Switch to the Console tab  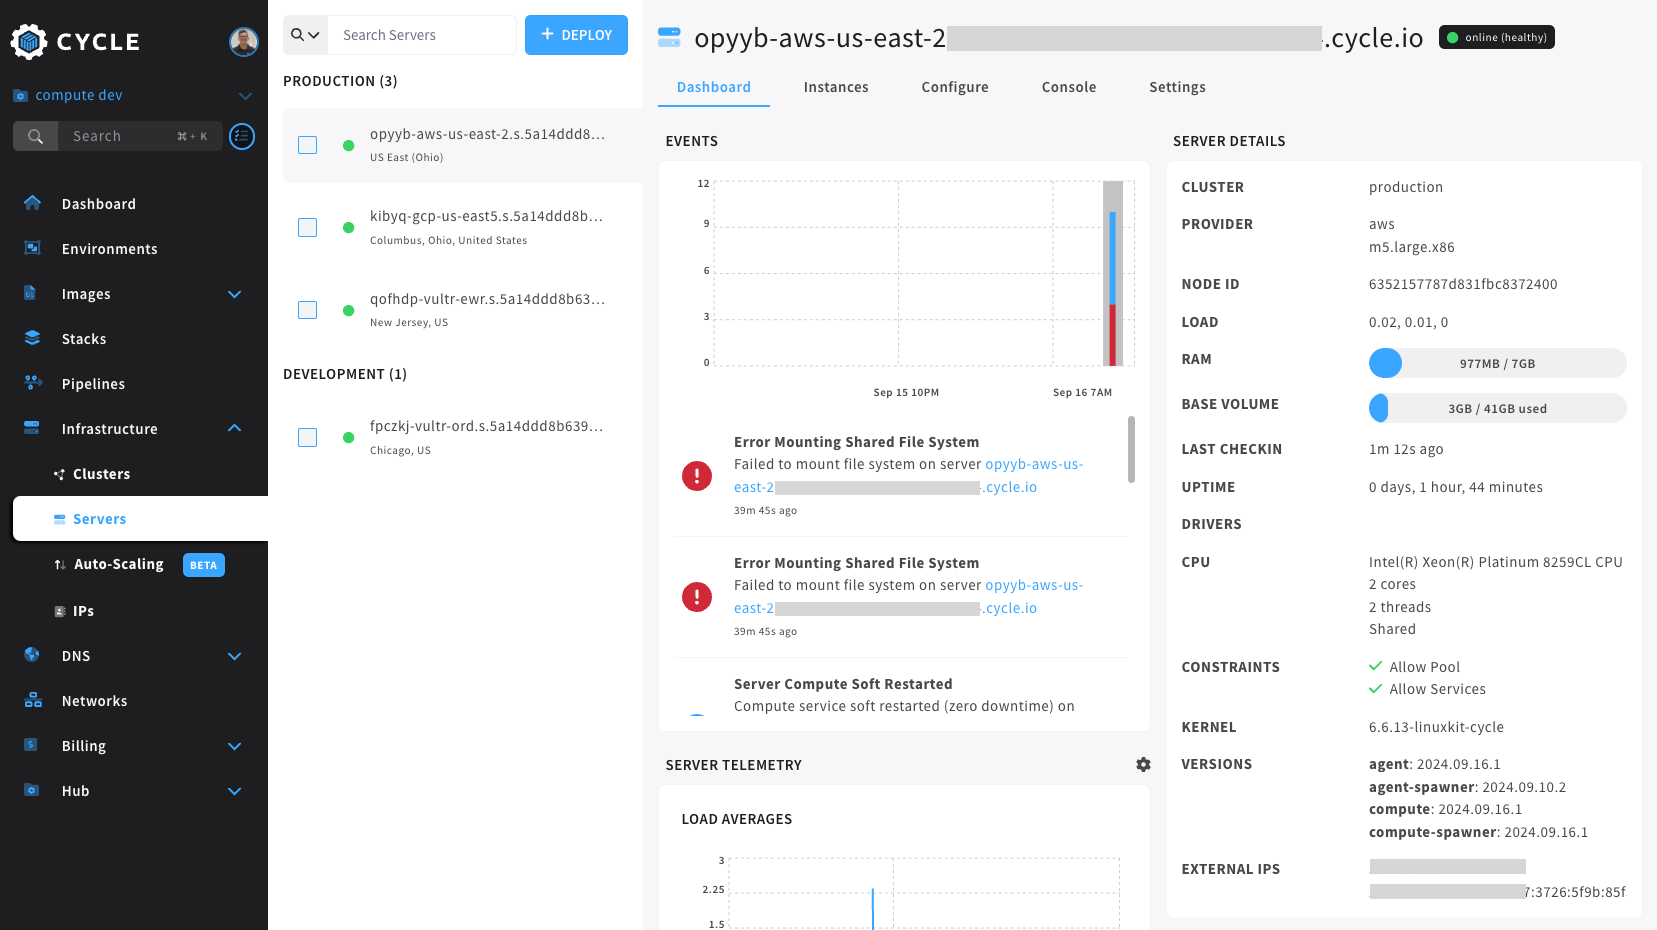(1069, 87)
